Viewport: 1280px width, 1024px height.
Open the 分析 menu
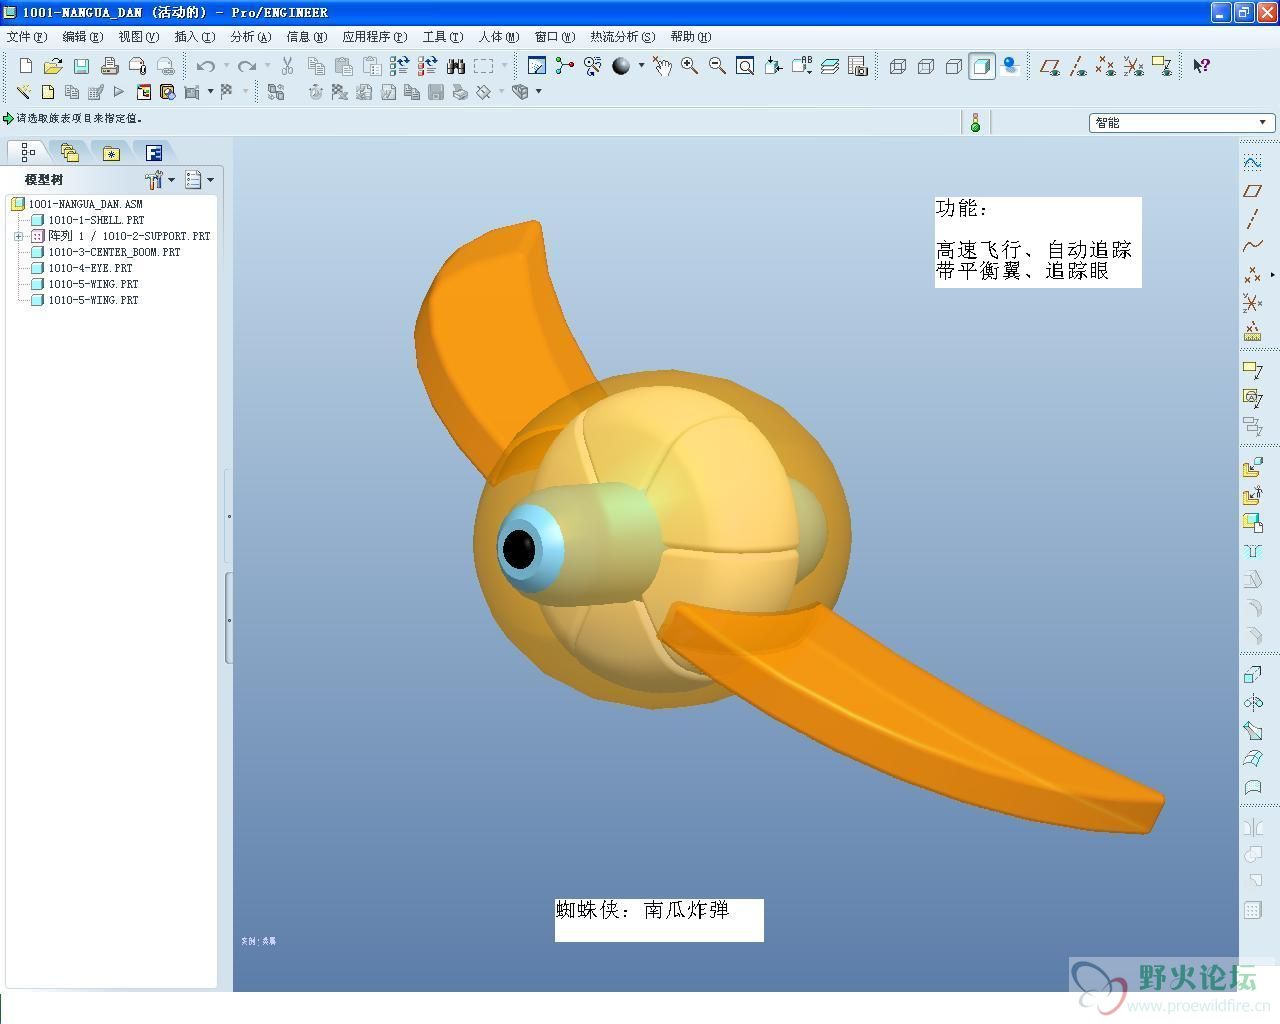(251, 37)
